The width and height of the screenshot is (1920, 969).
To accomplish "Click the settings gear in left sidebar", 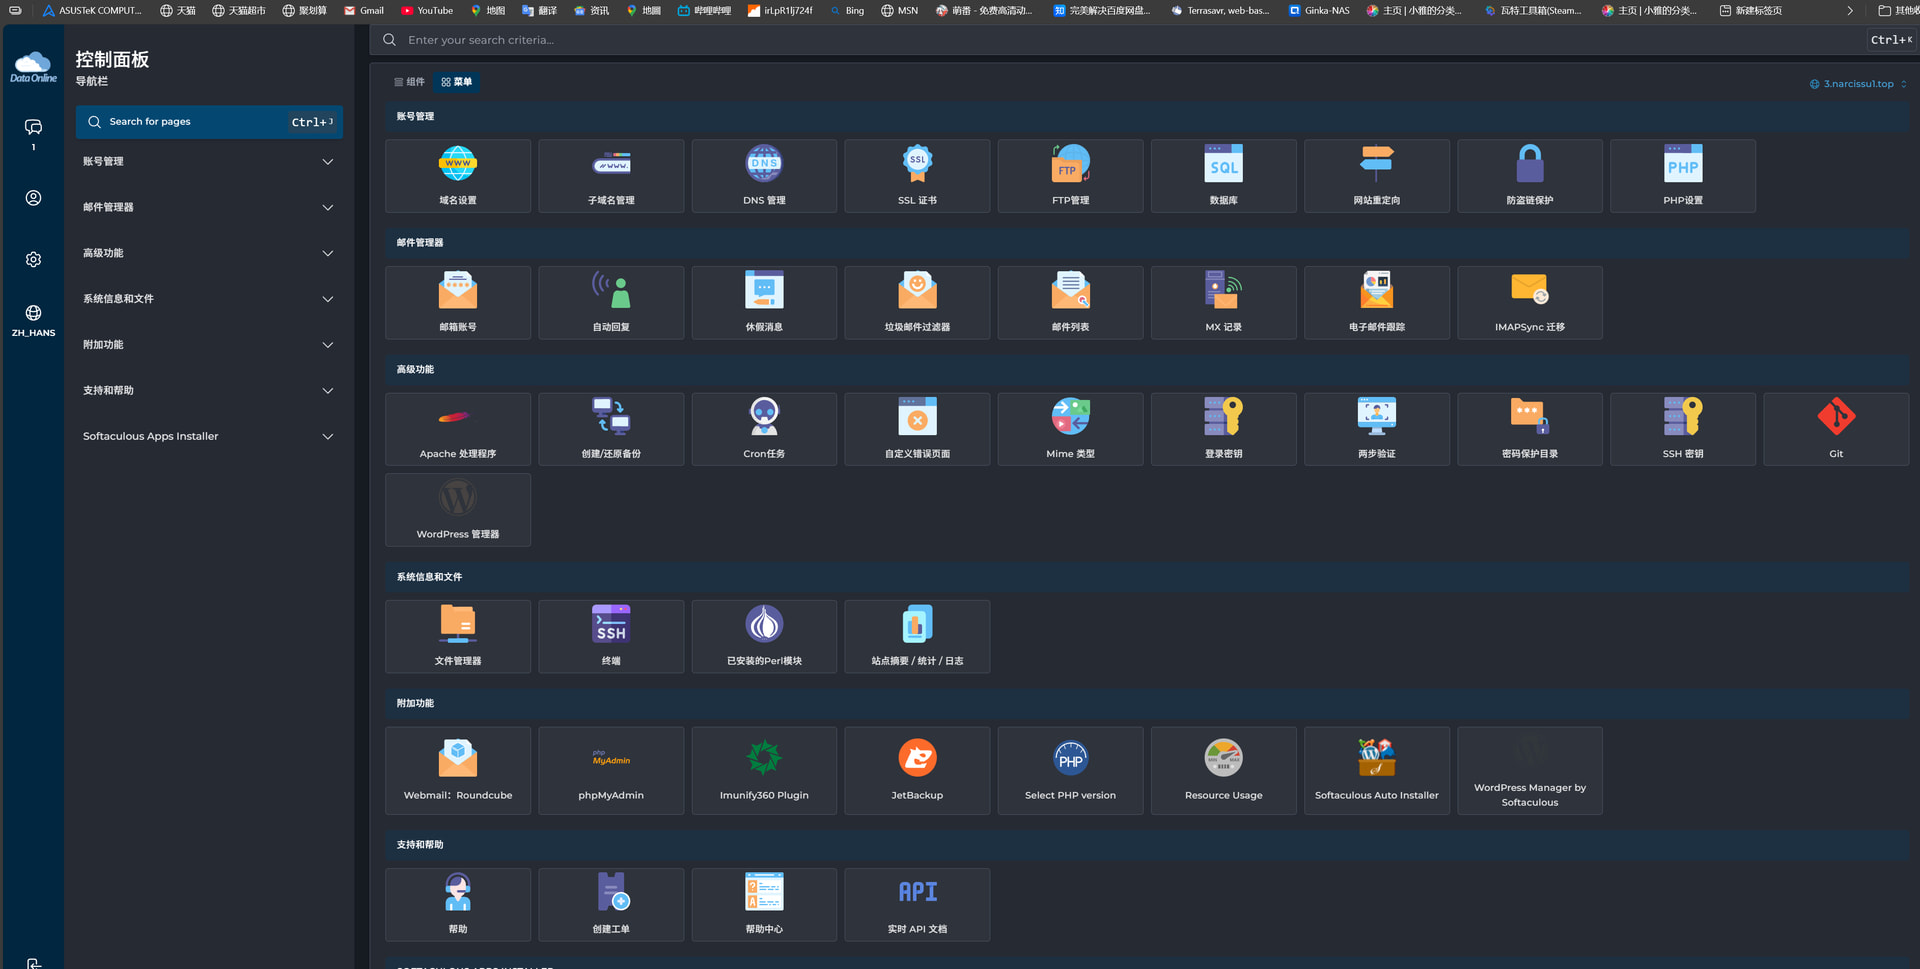I will point(33,259).
